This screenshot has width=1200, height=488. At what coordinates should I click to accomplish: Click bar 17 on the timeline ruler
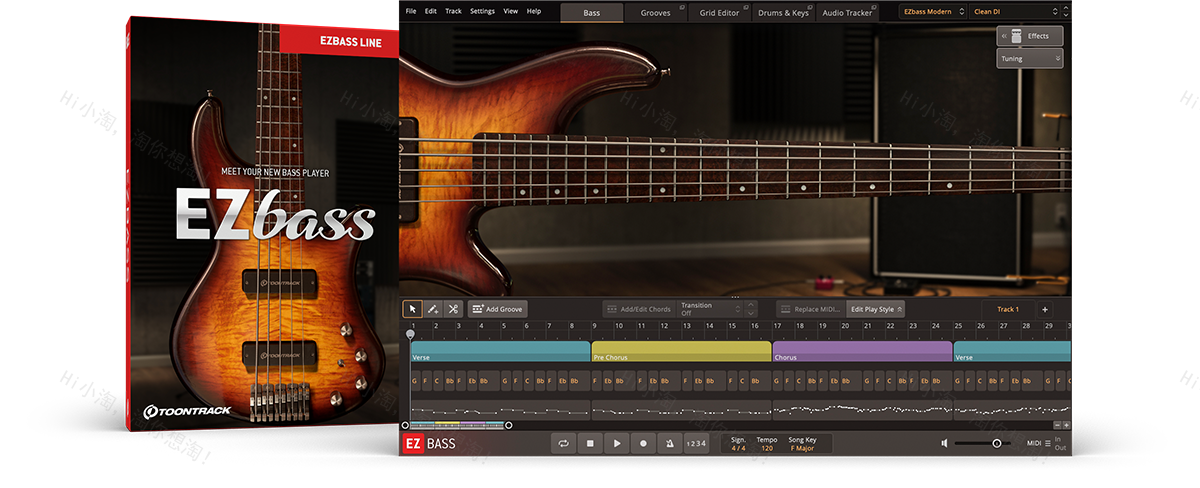(x=776, y=326)
